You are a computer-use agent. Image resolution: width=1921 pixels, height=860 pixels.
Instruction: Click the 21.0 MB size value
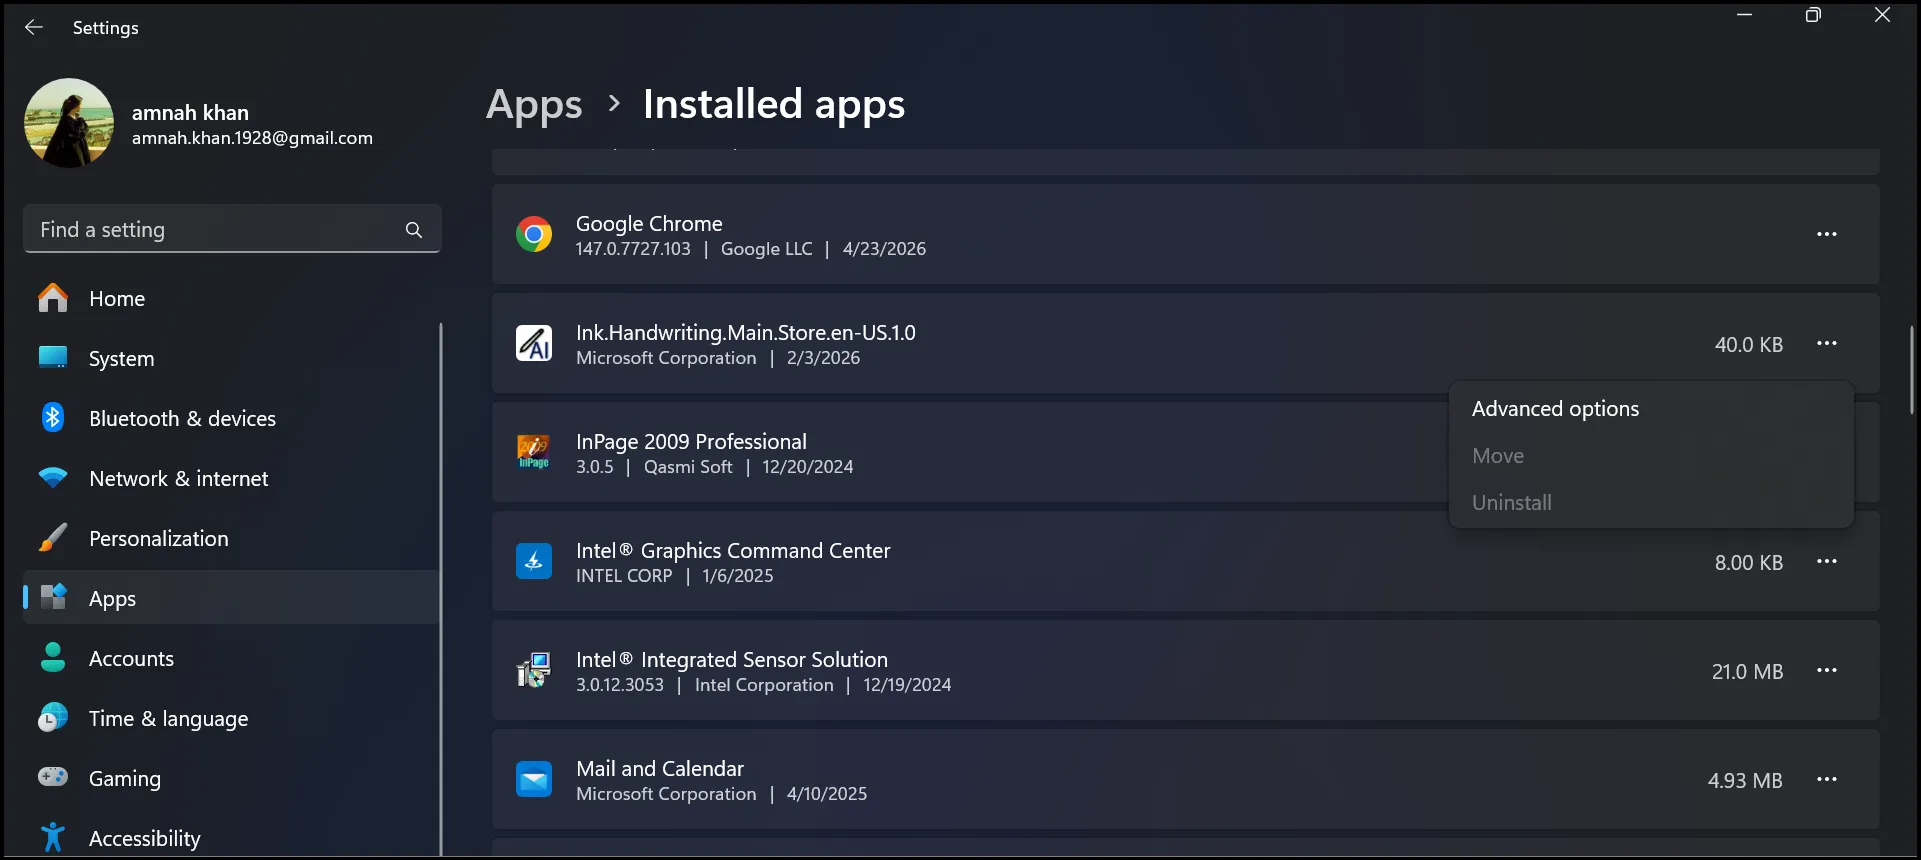[x=1747, y=672]
